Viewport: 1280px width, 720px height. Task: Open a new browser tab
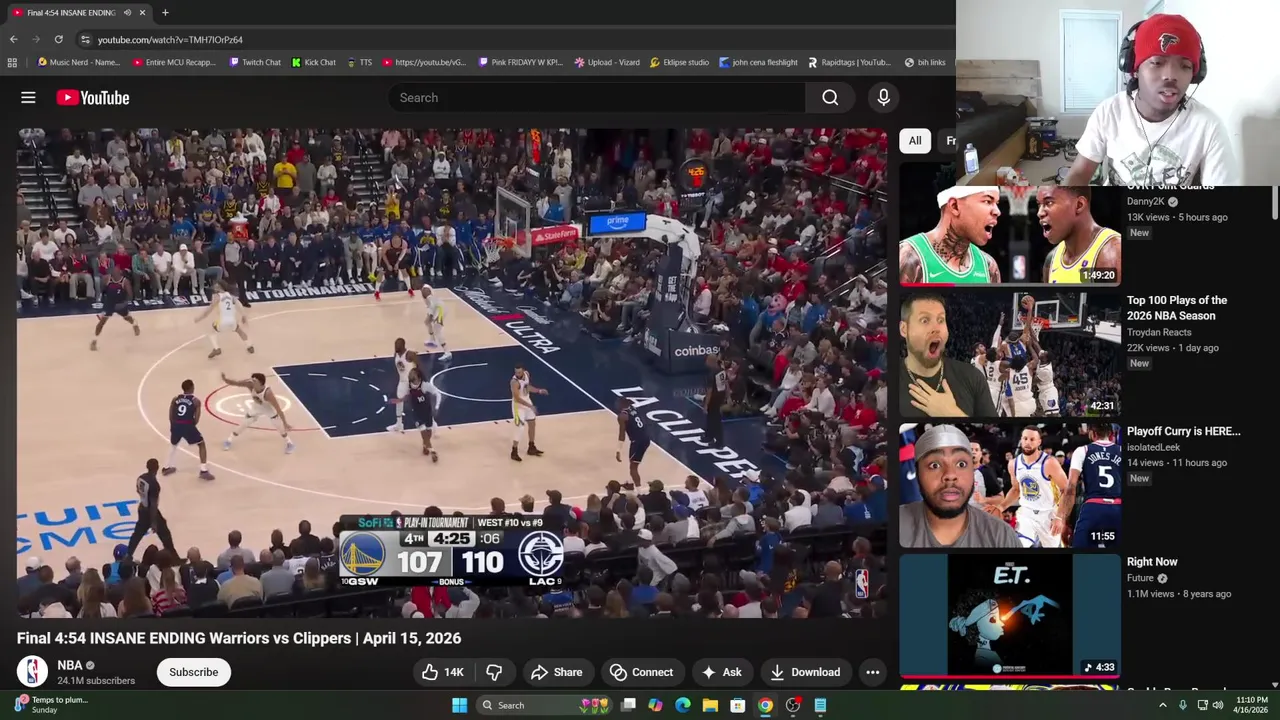pos(165,12)
